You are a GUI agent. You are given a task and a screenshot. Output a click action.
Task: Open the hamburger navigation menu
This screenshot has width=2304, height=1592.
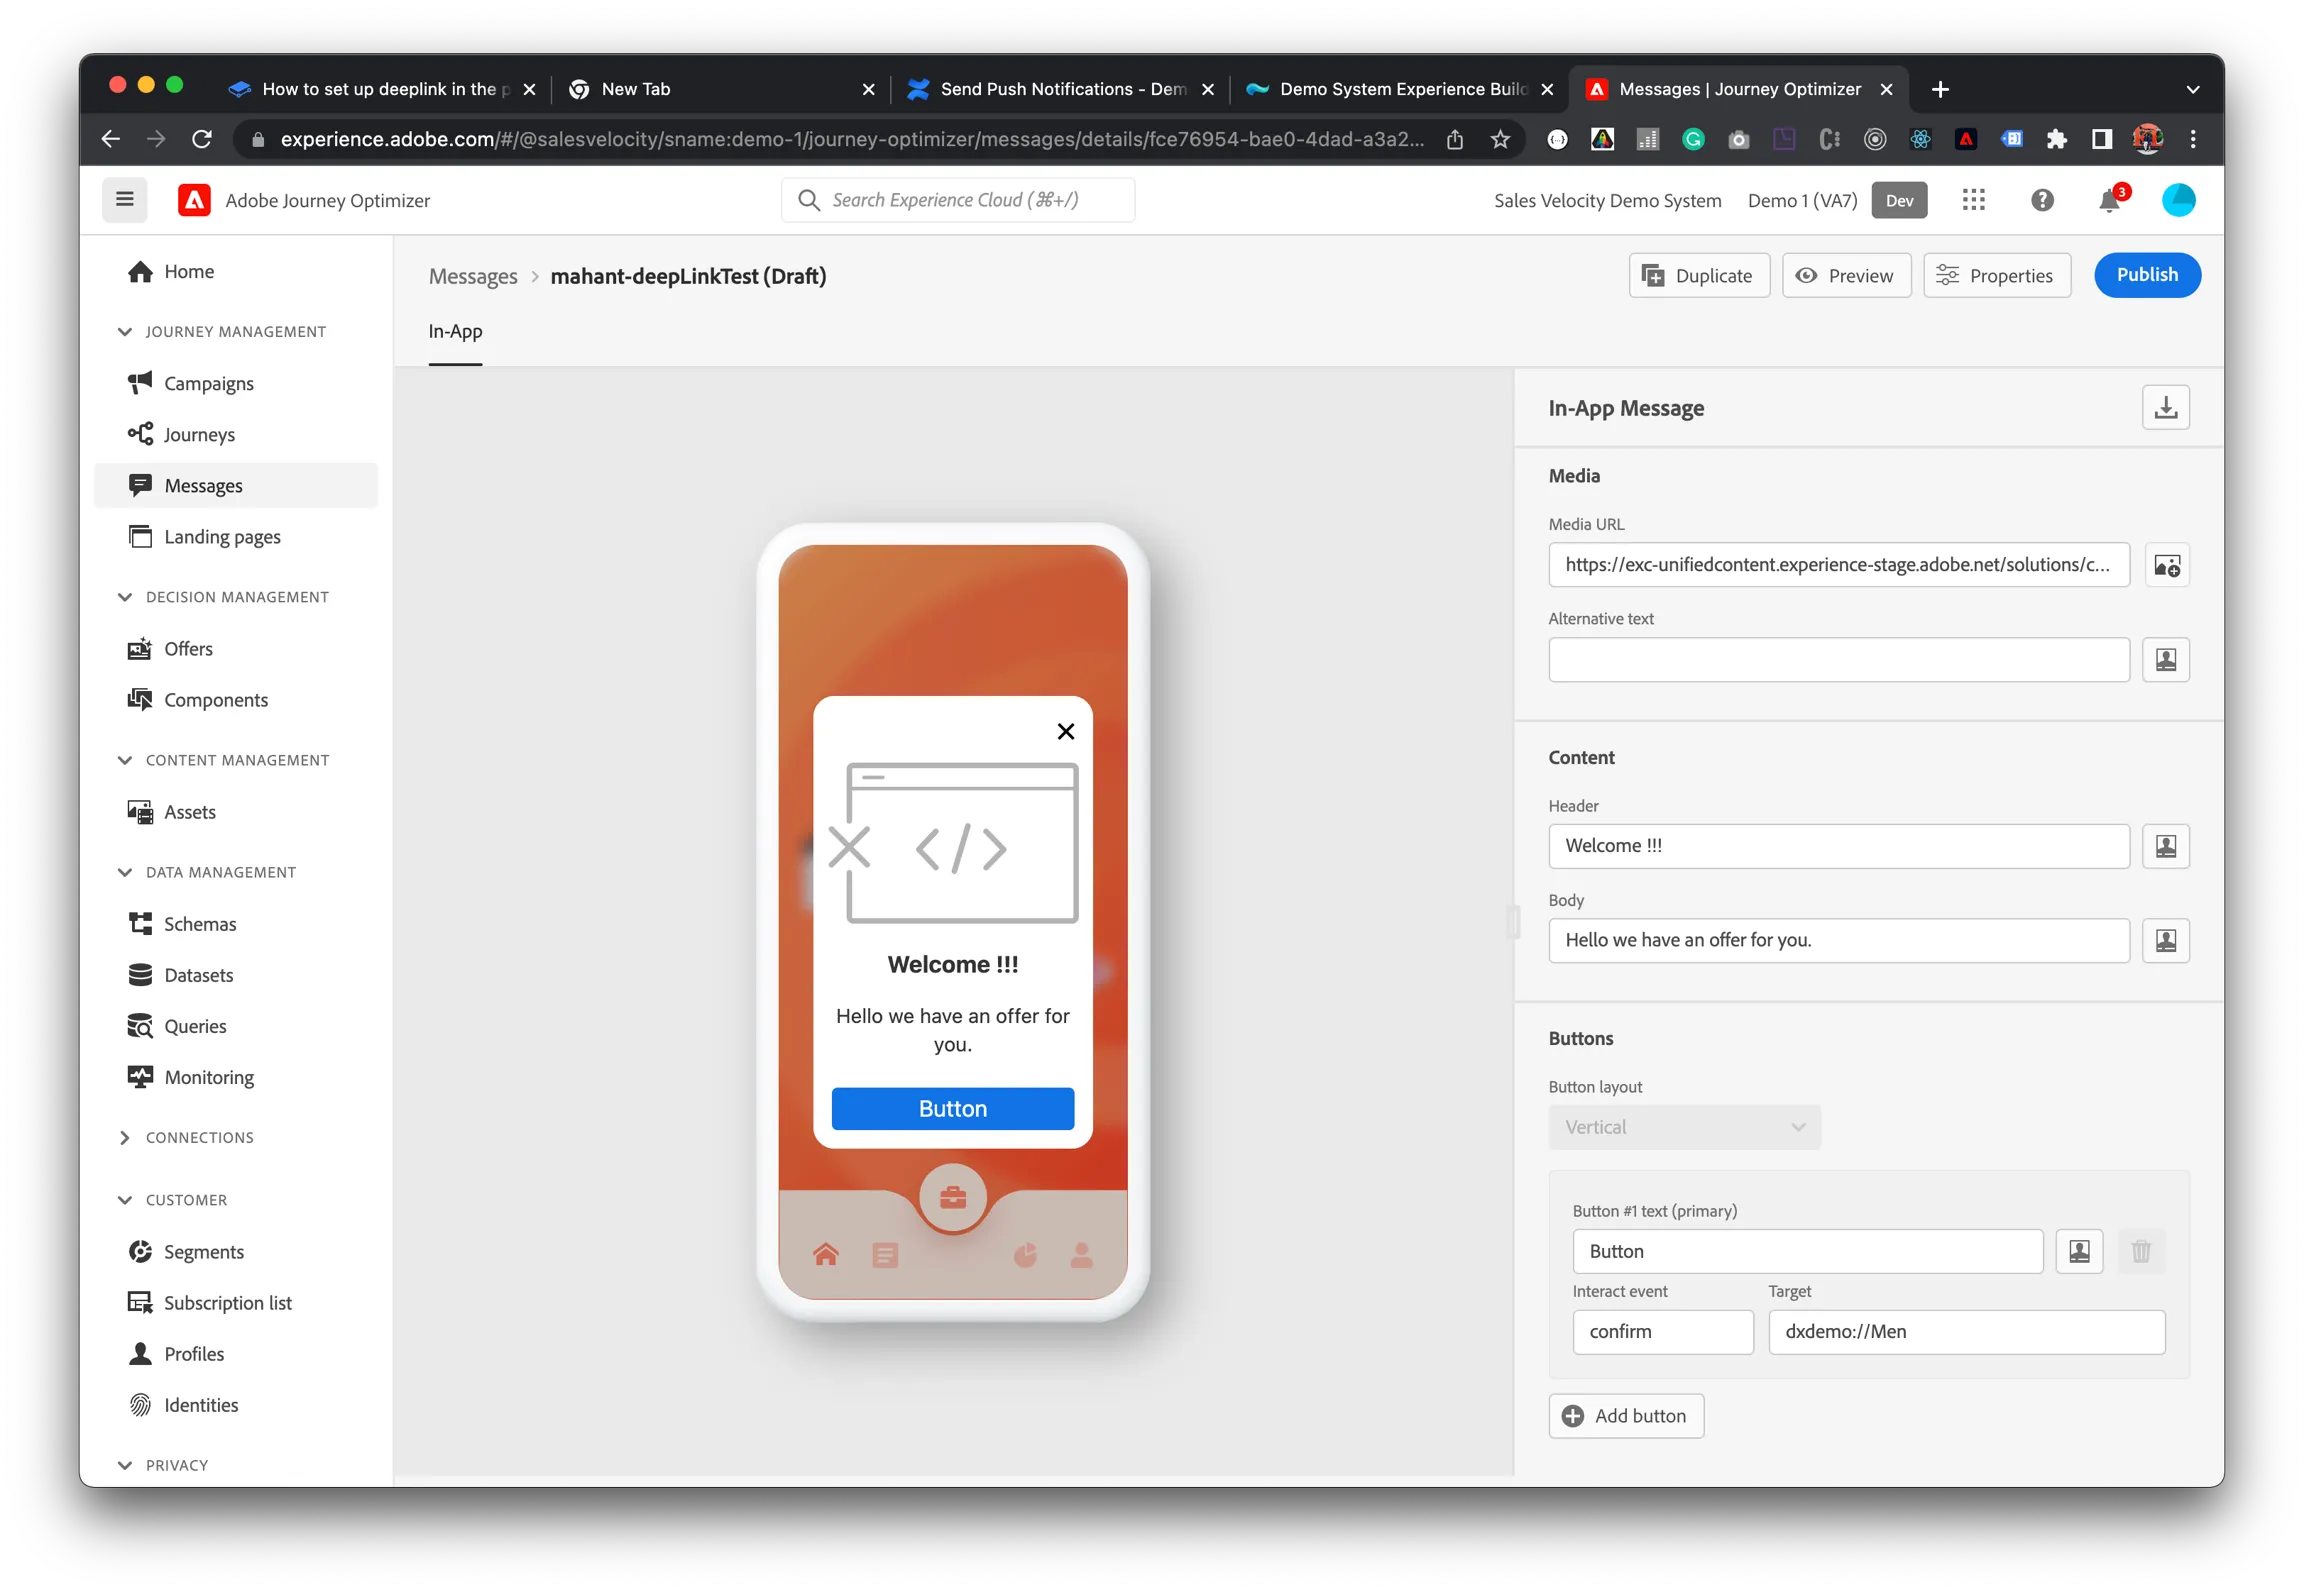tap(124, 200)
